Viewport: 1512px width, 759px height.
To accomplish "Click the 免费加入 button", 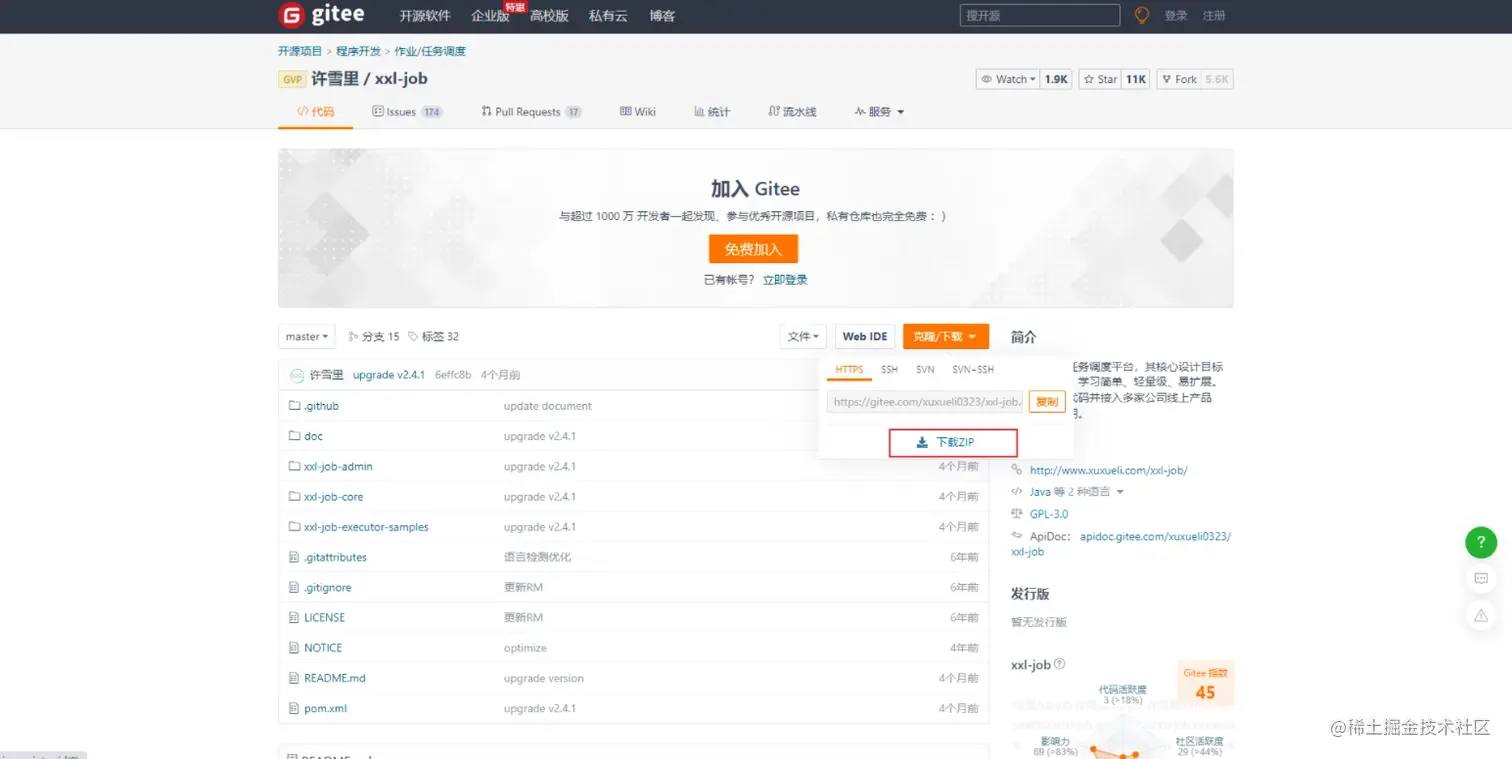I will pos(753,249).
